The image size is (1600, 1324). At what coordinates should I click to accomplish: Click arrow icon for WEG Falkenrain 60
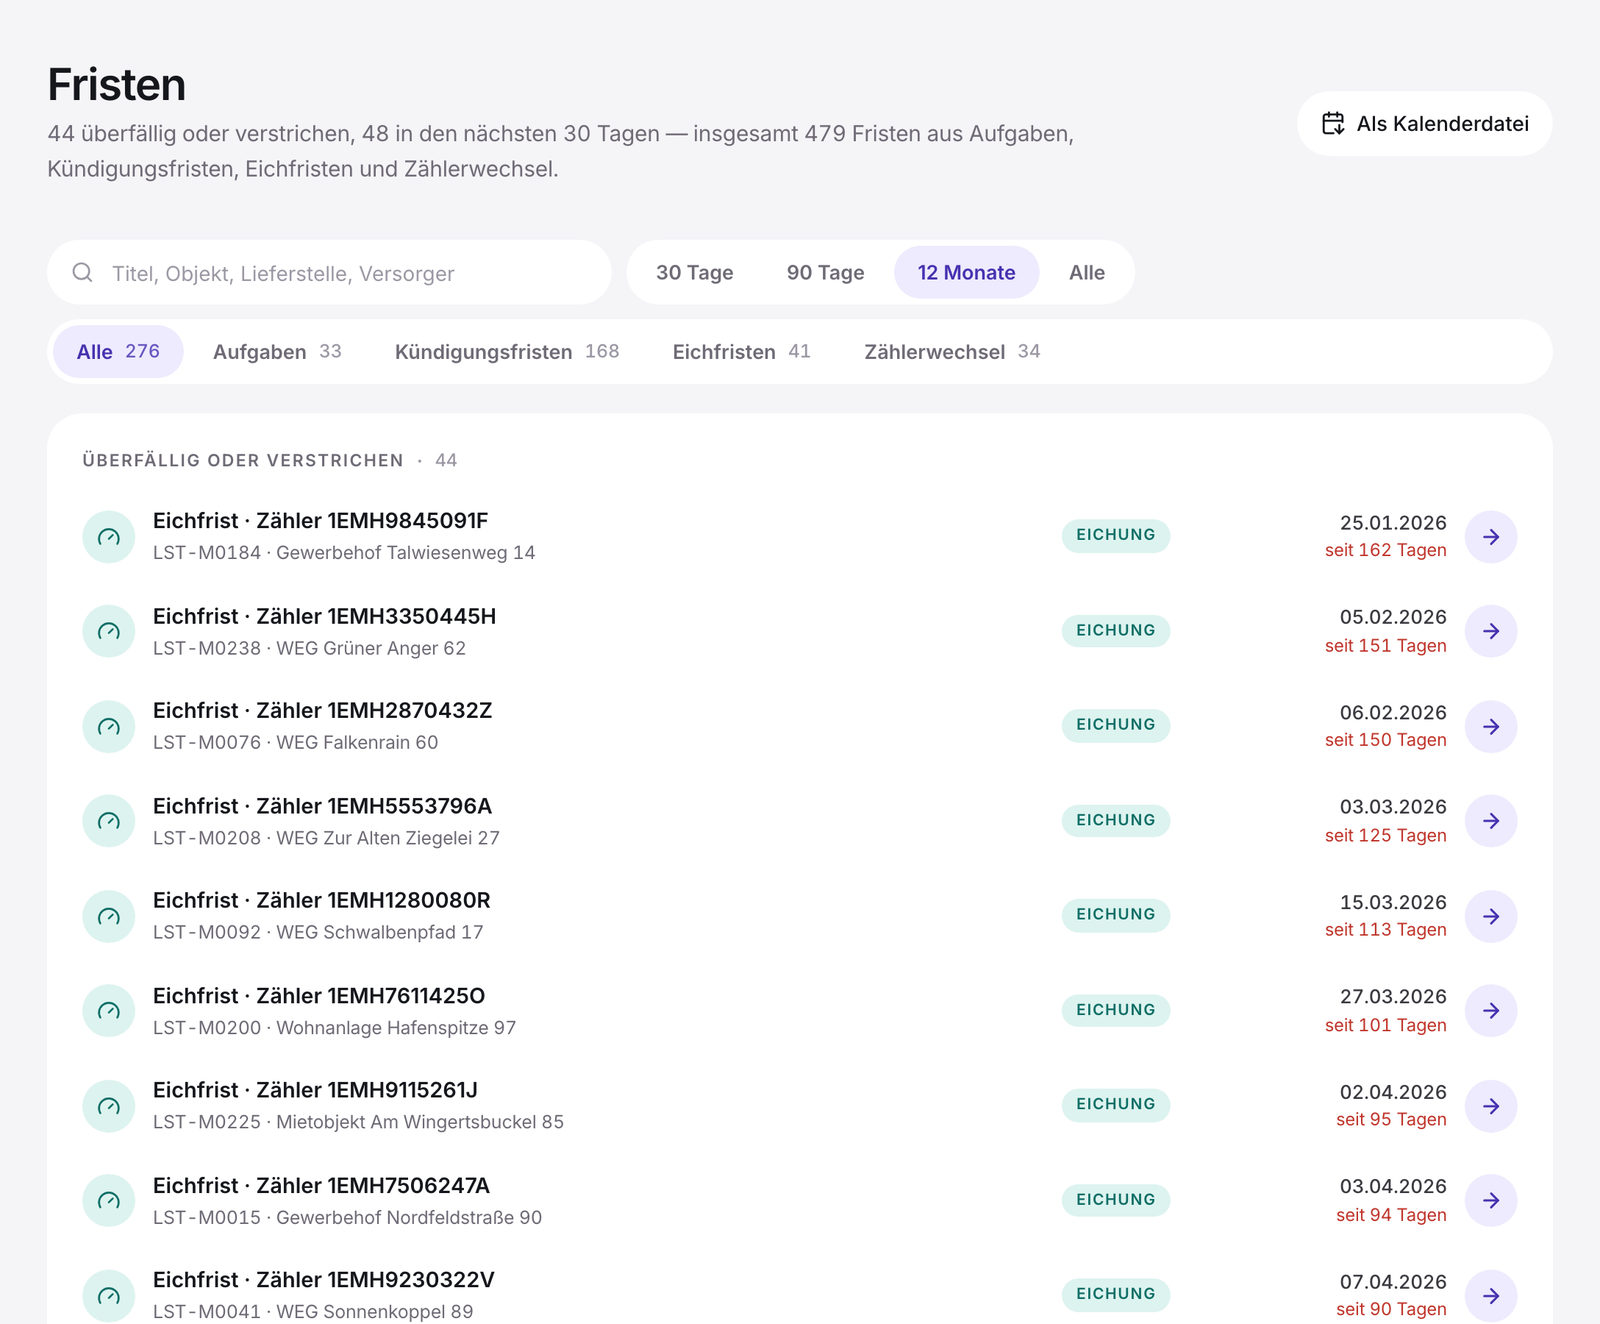coord(1490,726)
